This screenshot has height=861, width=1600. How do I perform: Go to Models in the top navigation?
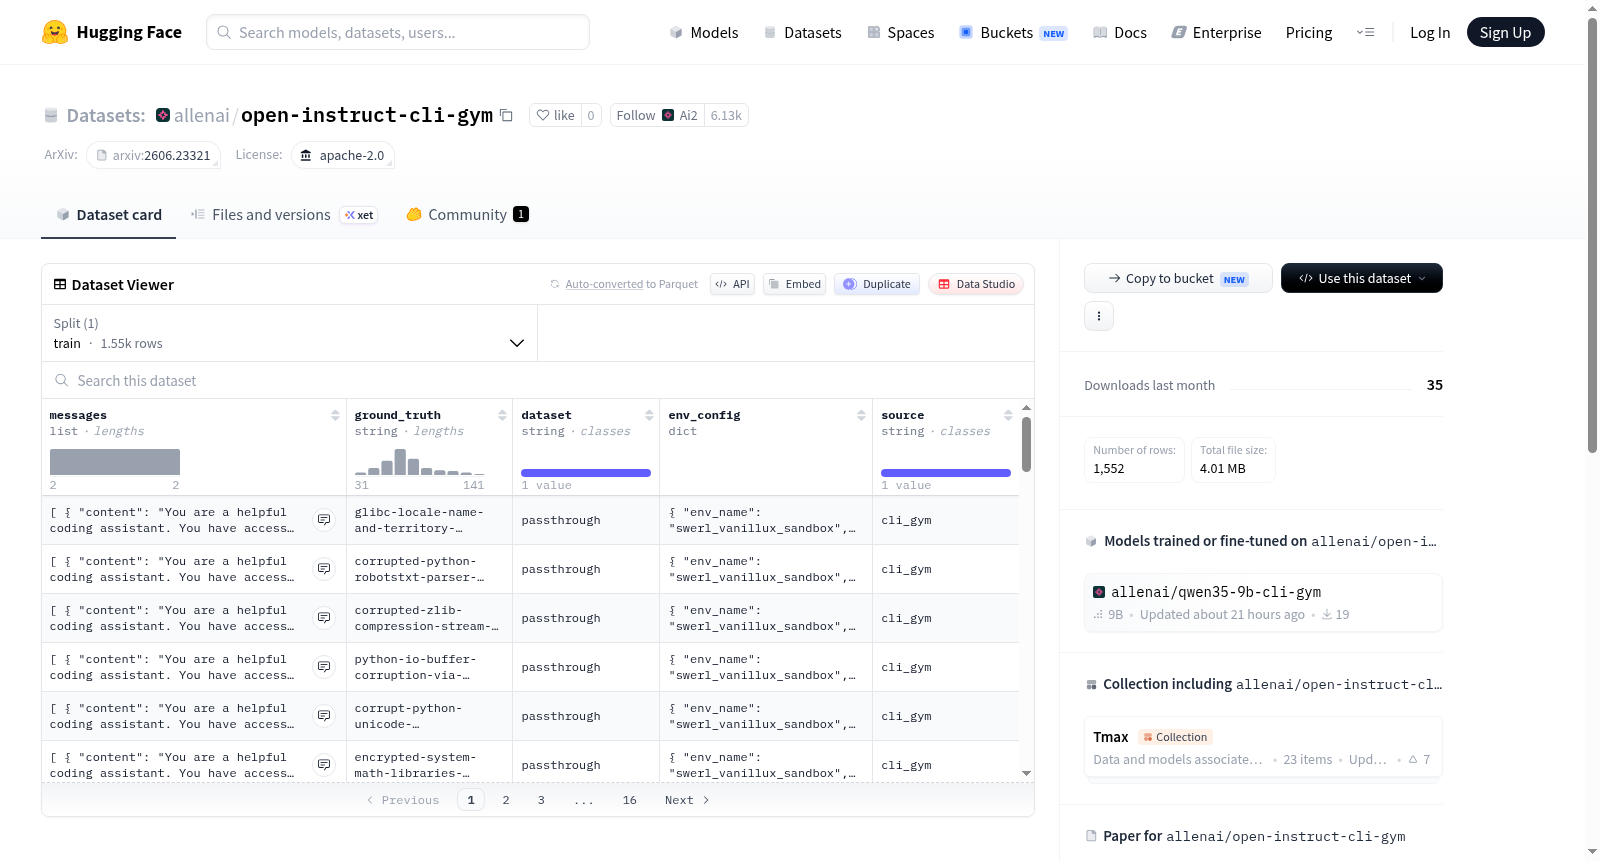coord(704,33)
